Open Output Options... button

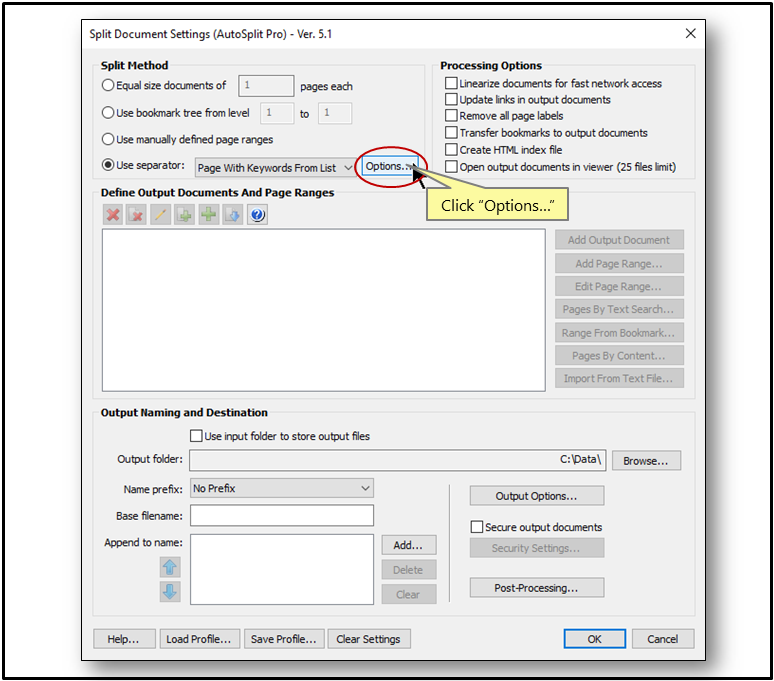coord(537,495)
